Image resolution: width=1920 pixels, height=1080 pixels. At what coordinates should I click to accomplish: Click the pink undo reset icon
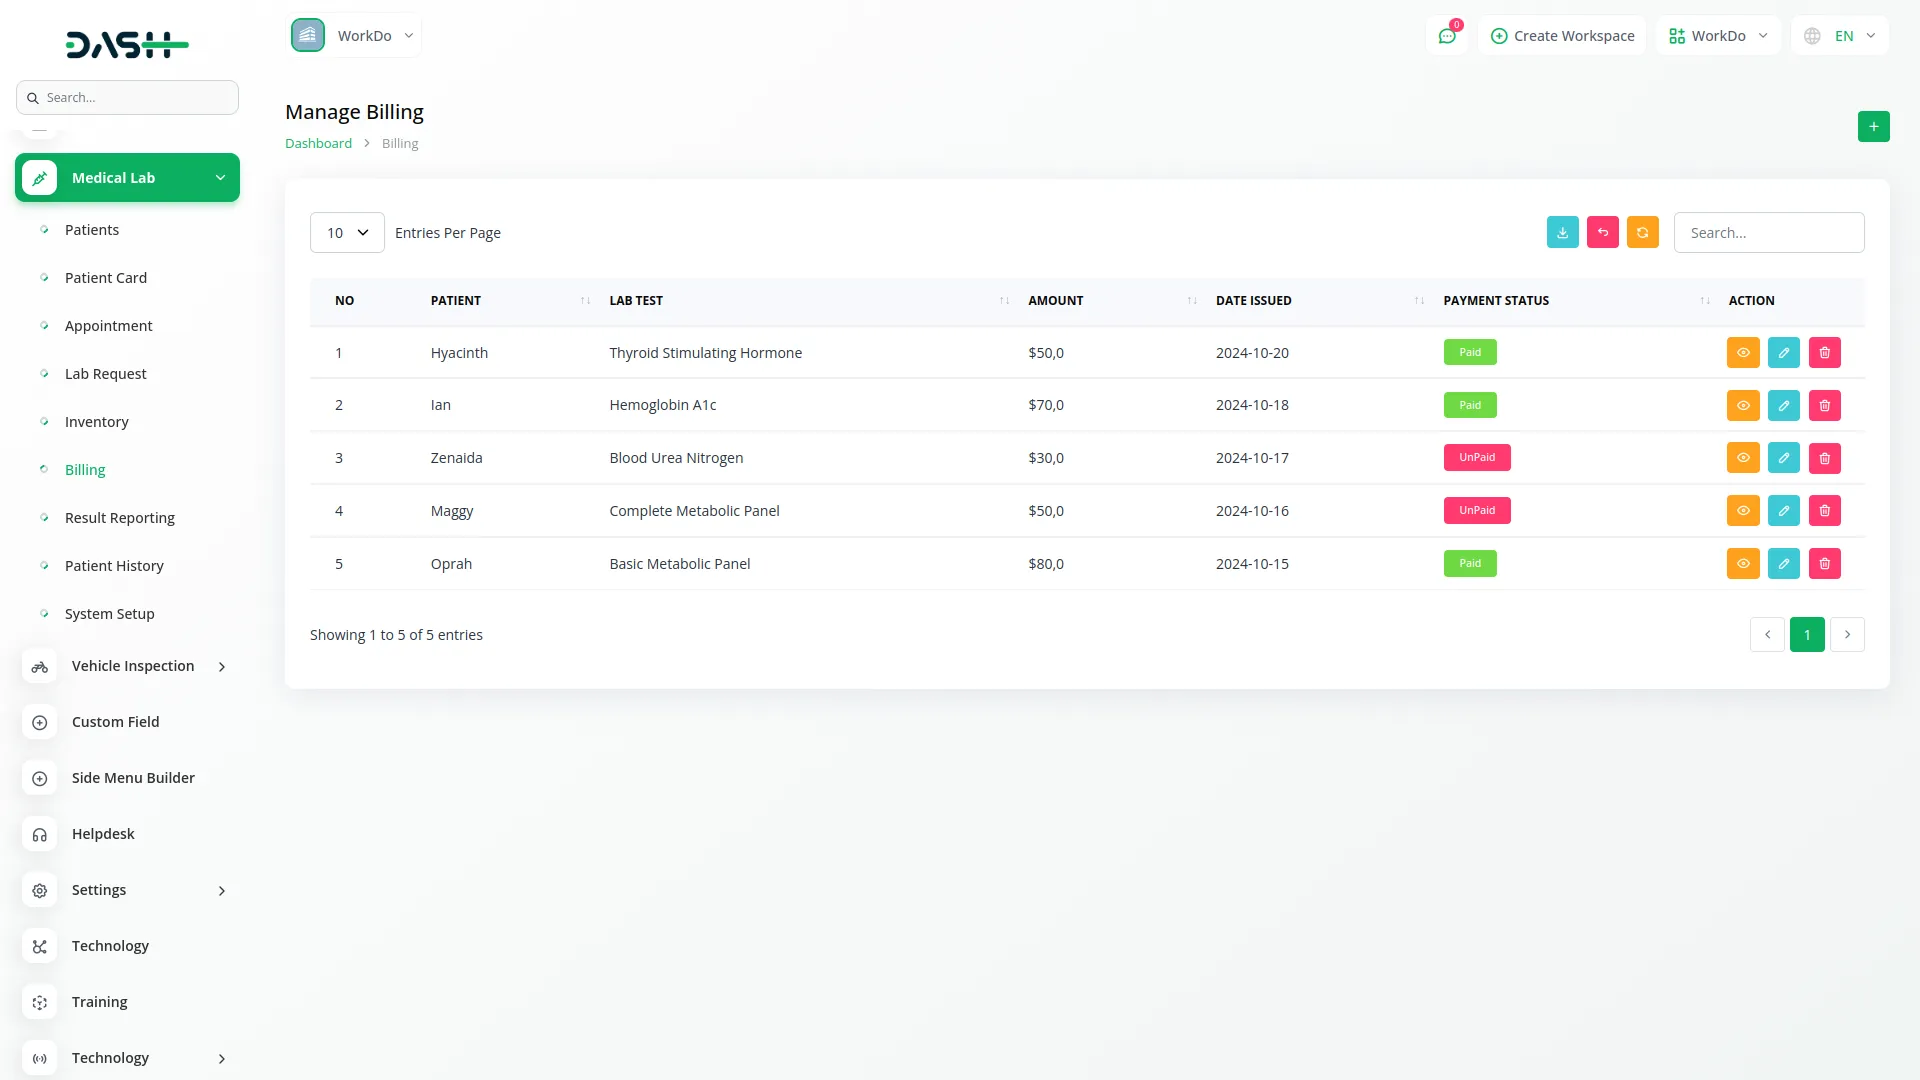click(1602, 232)
